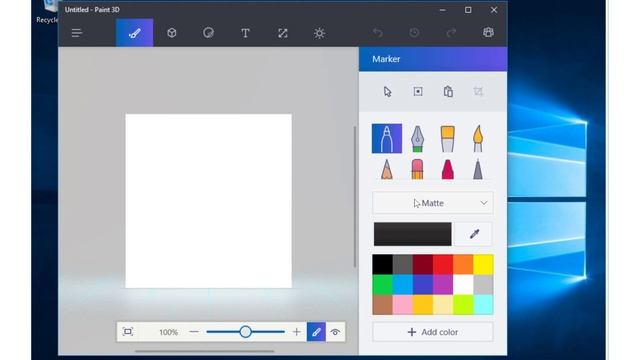Choose the yellow color swatch
Viewport: 640px width, 360px height.
[483, 264]
